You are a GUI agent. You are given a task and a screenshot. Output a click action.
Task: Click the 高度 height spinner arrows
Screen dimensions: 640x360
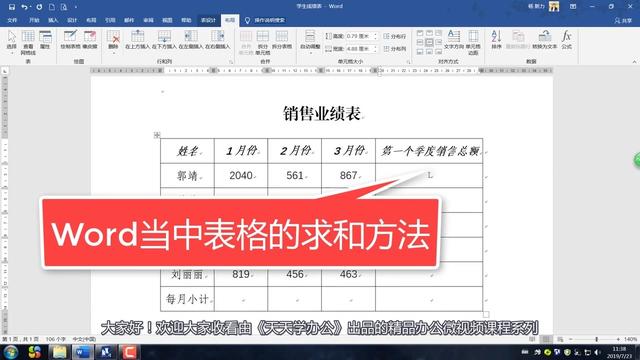coord(376,36)
